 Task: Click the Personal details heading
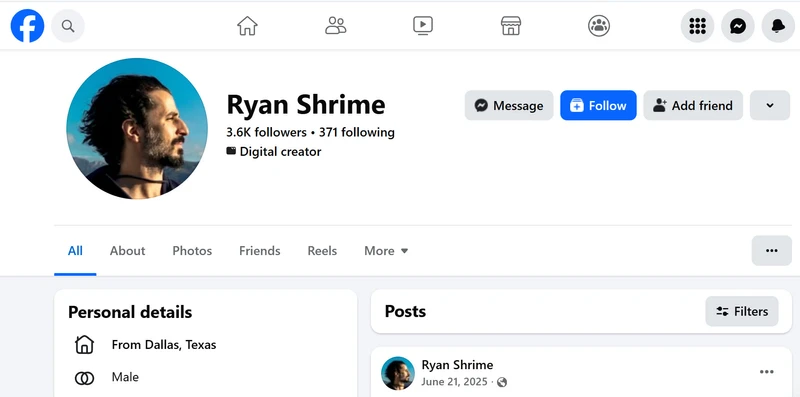130,312
